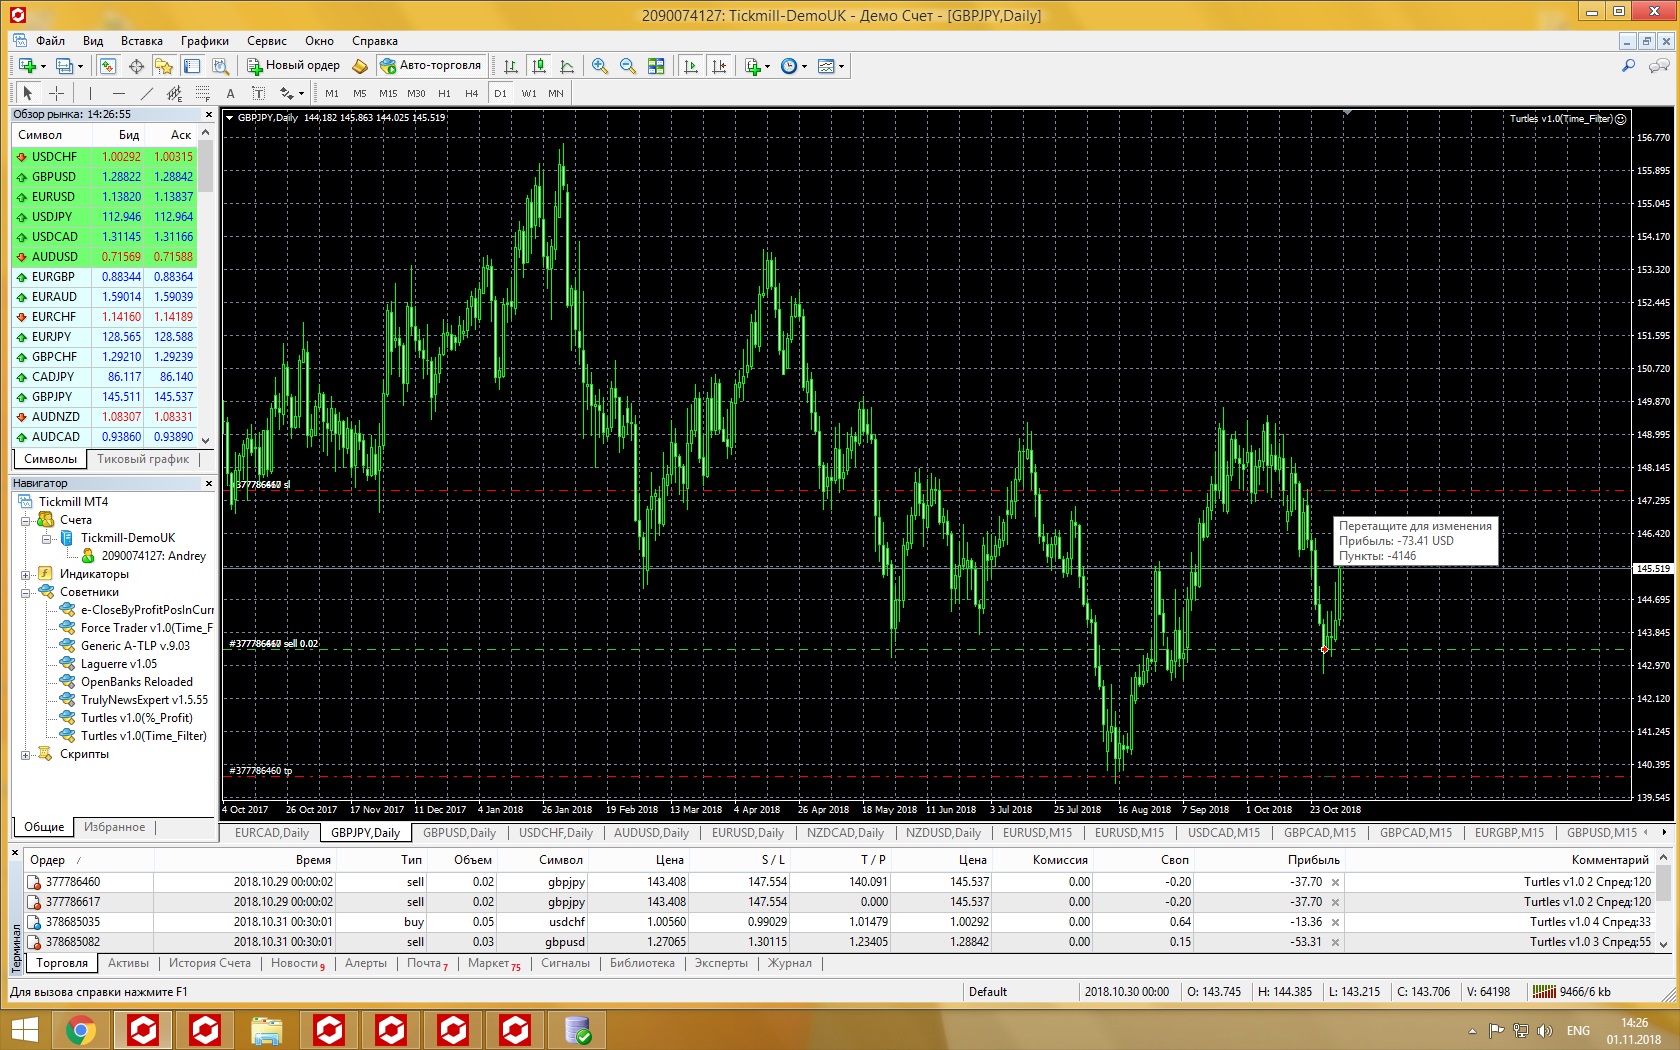Switch chart to candlesticks
The height and width of the screenshot is (1050, 1680).
point(539,66)
